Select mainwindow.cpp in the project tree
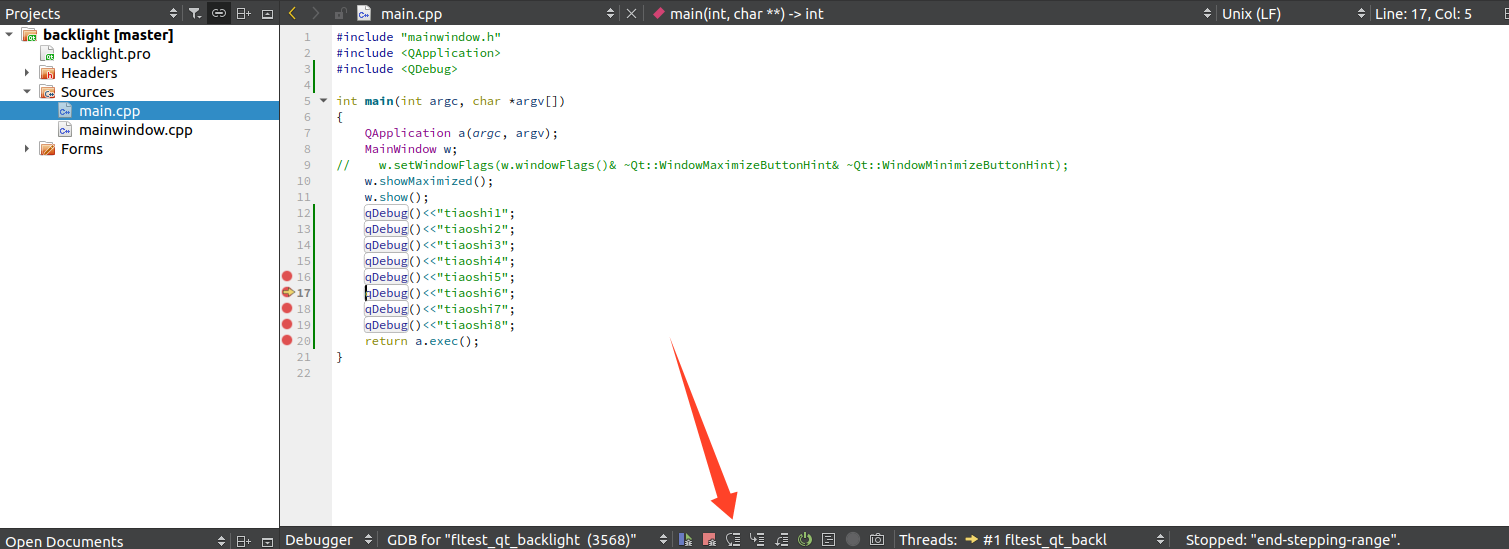The width and height of the screenshot is (1509, 549). point(135,130)
